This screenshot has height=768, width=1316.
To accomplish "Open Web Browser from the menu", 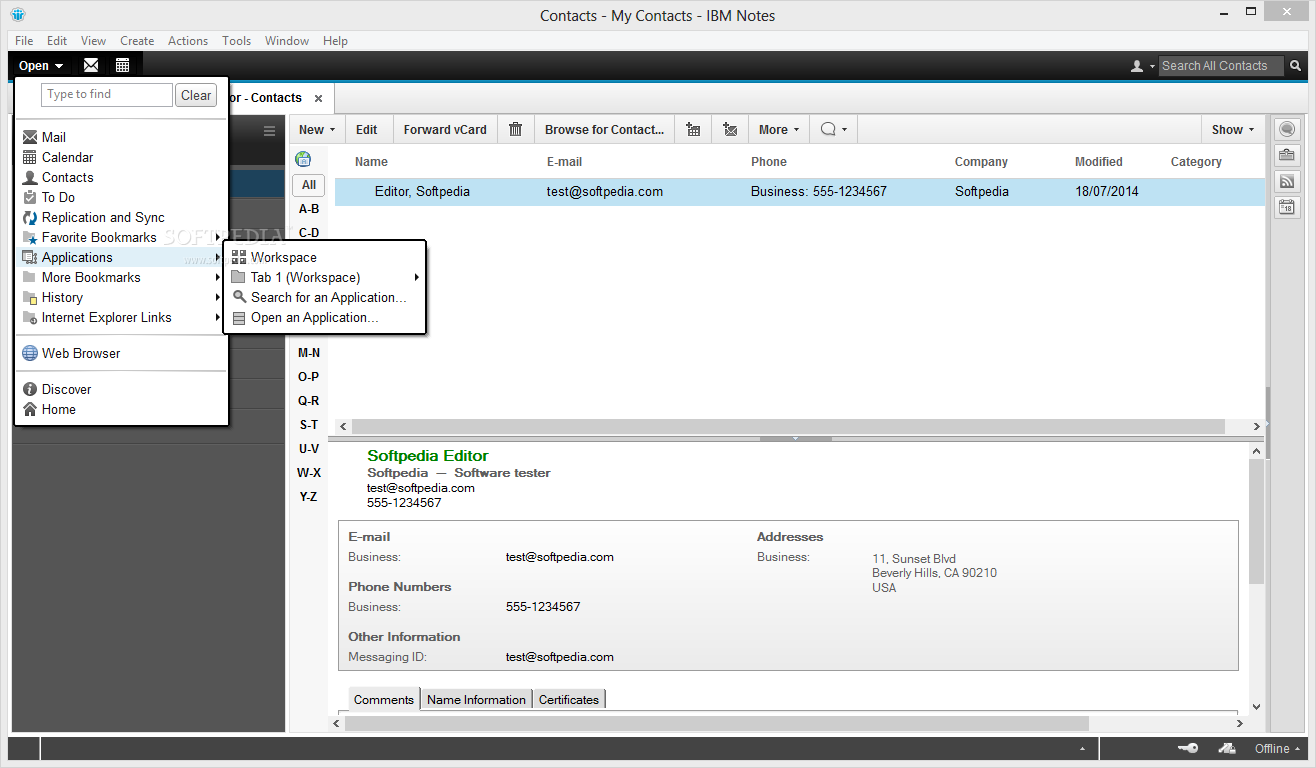I will (122, 353).
